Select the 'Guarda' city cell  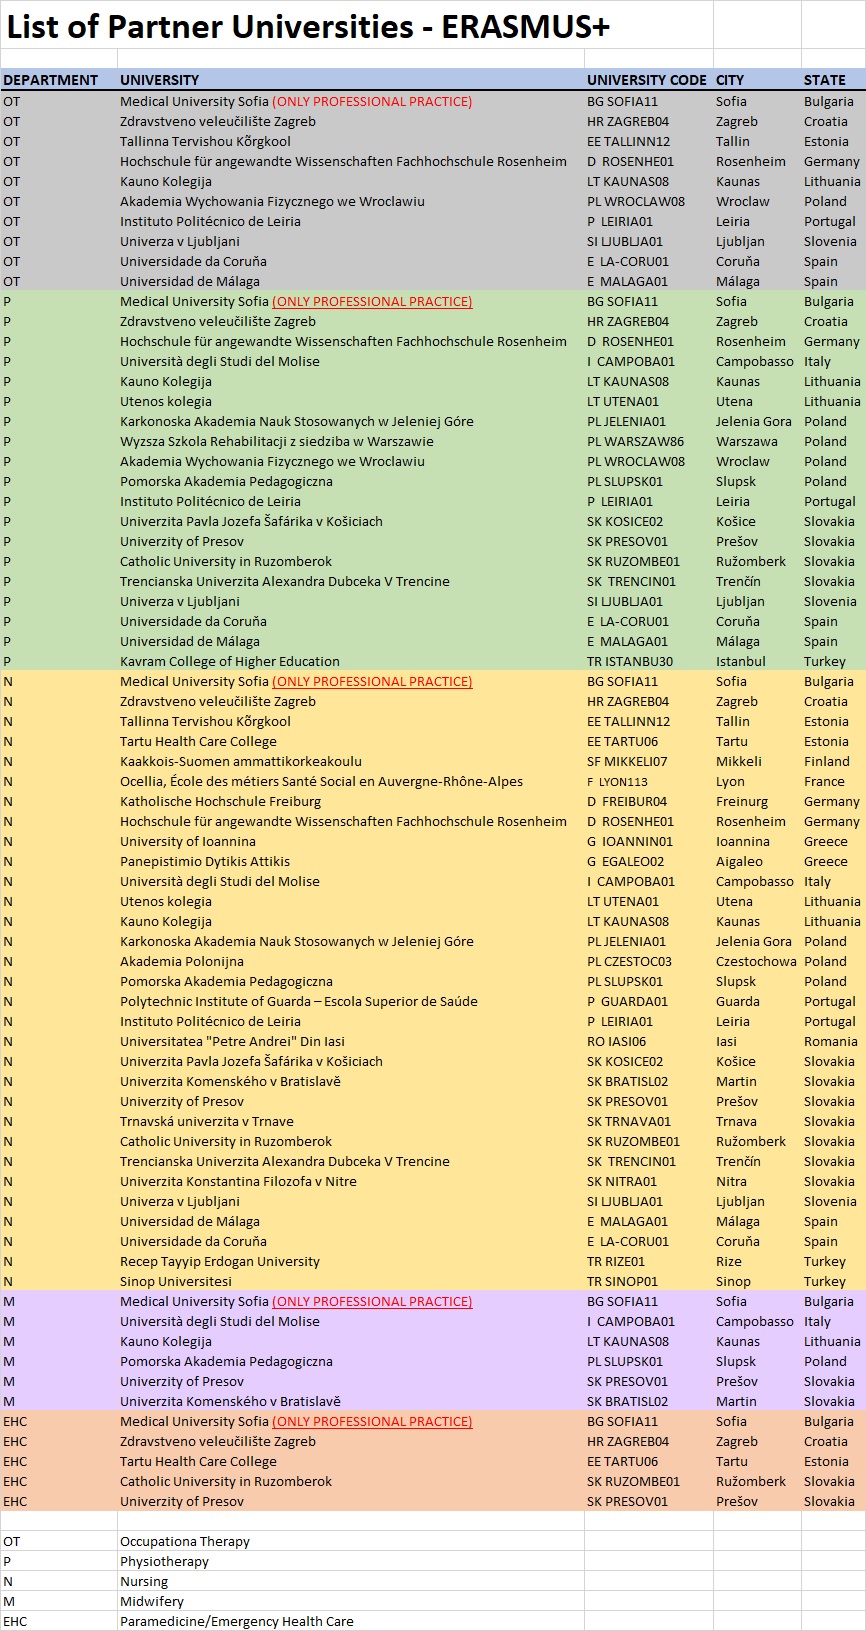pos(738,1001)
